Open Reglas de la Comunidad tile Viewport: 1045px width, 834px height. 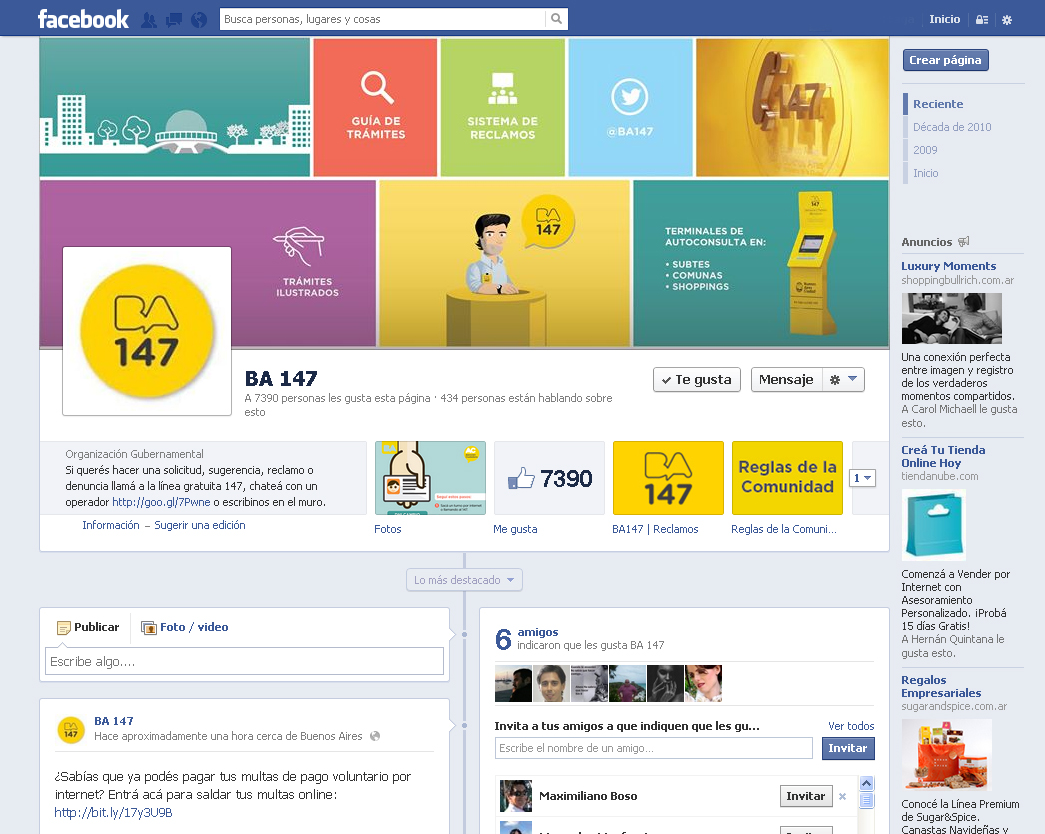pos(787,478)
